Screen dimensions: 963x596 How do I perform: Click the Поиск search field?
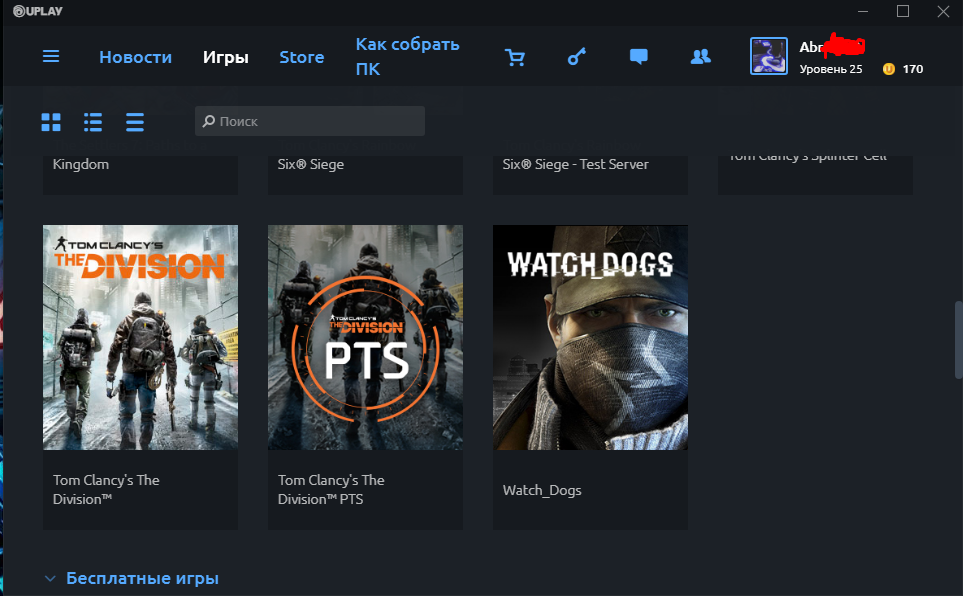(x=310, y=121)
